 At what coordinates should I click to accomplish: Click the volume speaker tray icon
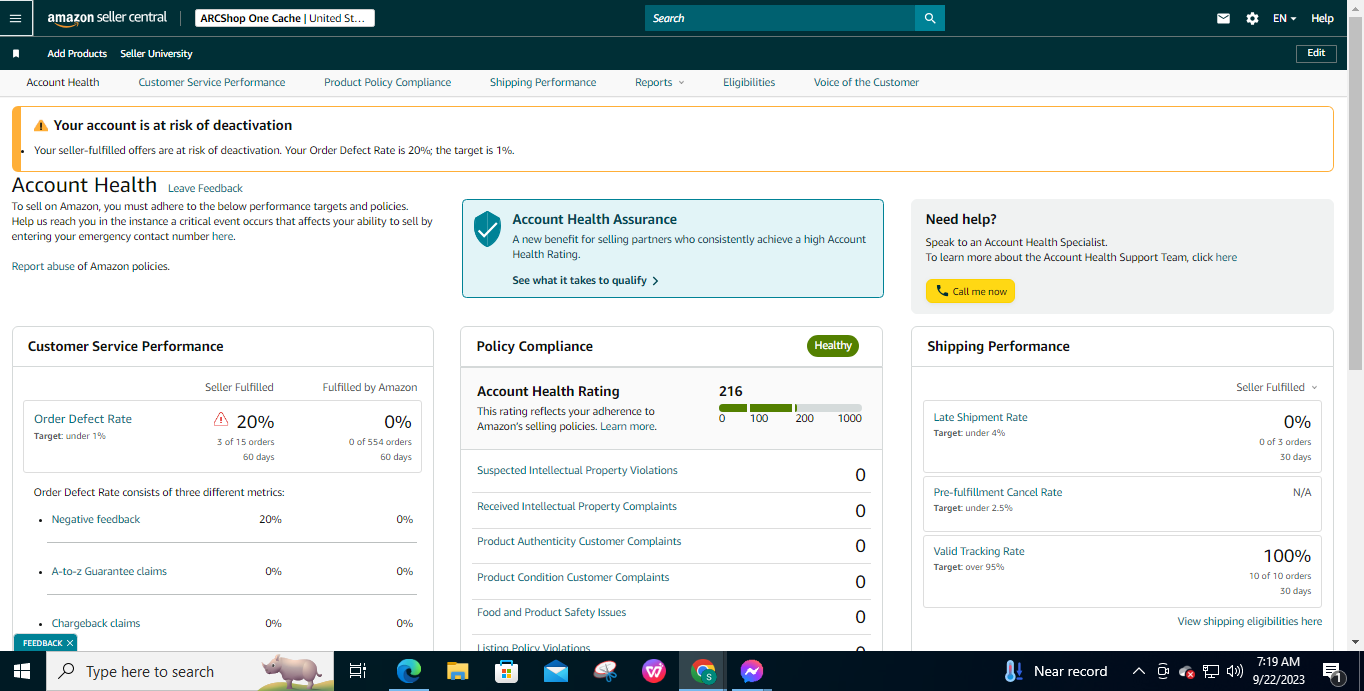(1234, 671)
